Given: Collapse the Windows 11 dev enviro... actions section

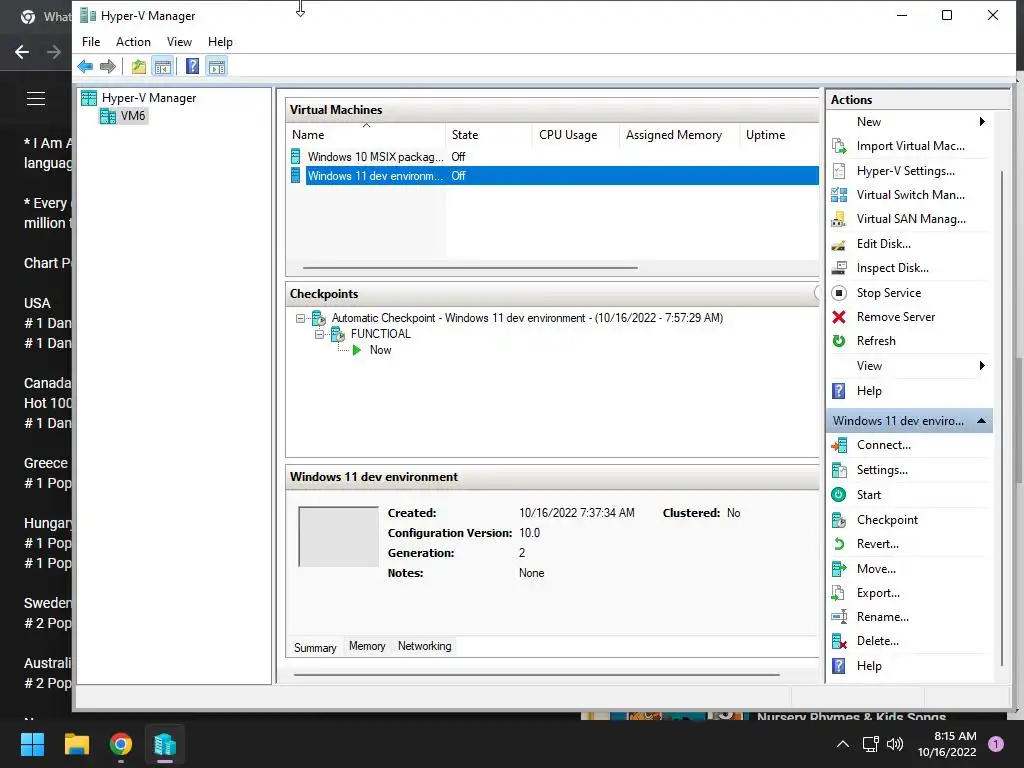Looking at the screenshot, I should pyautogui.click(x=981, y=421).
